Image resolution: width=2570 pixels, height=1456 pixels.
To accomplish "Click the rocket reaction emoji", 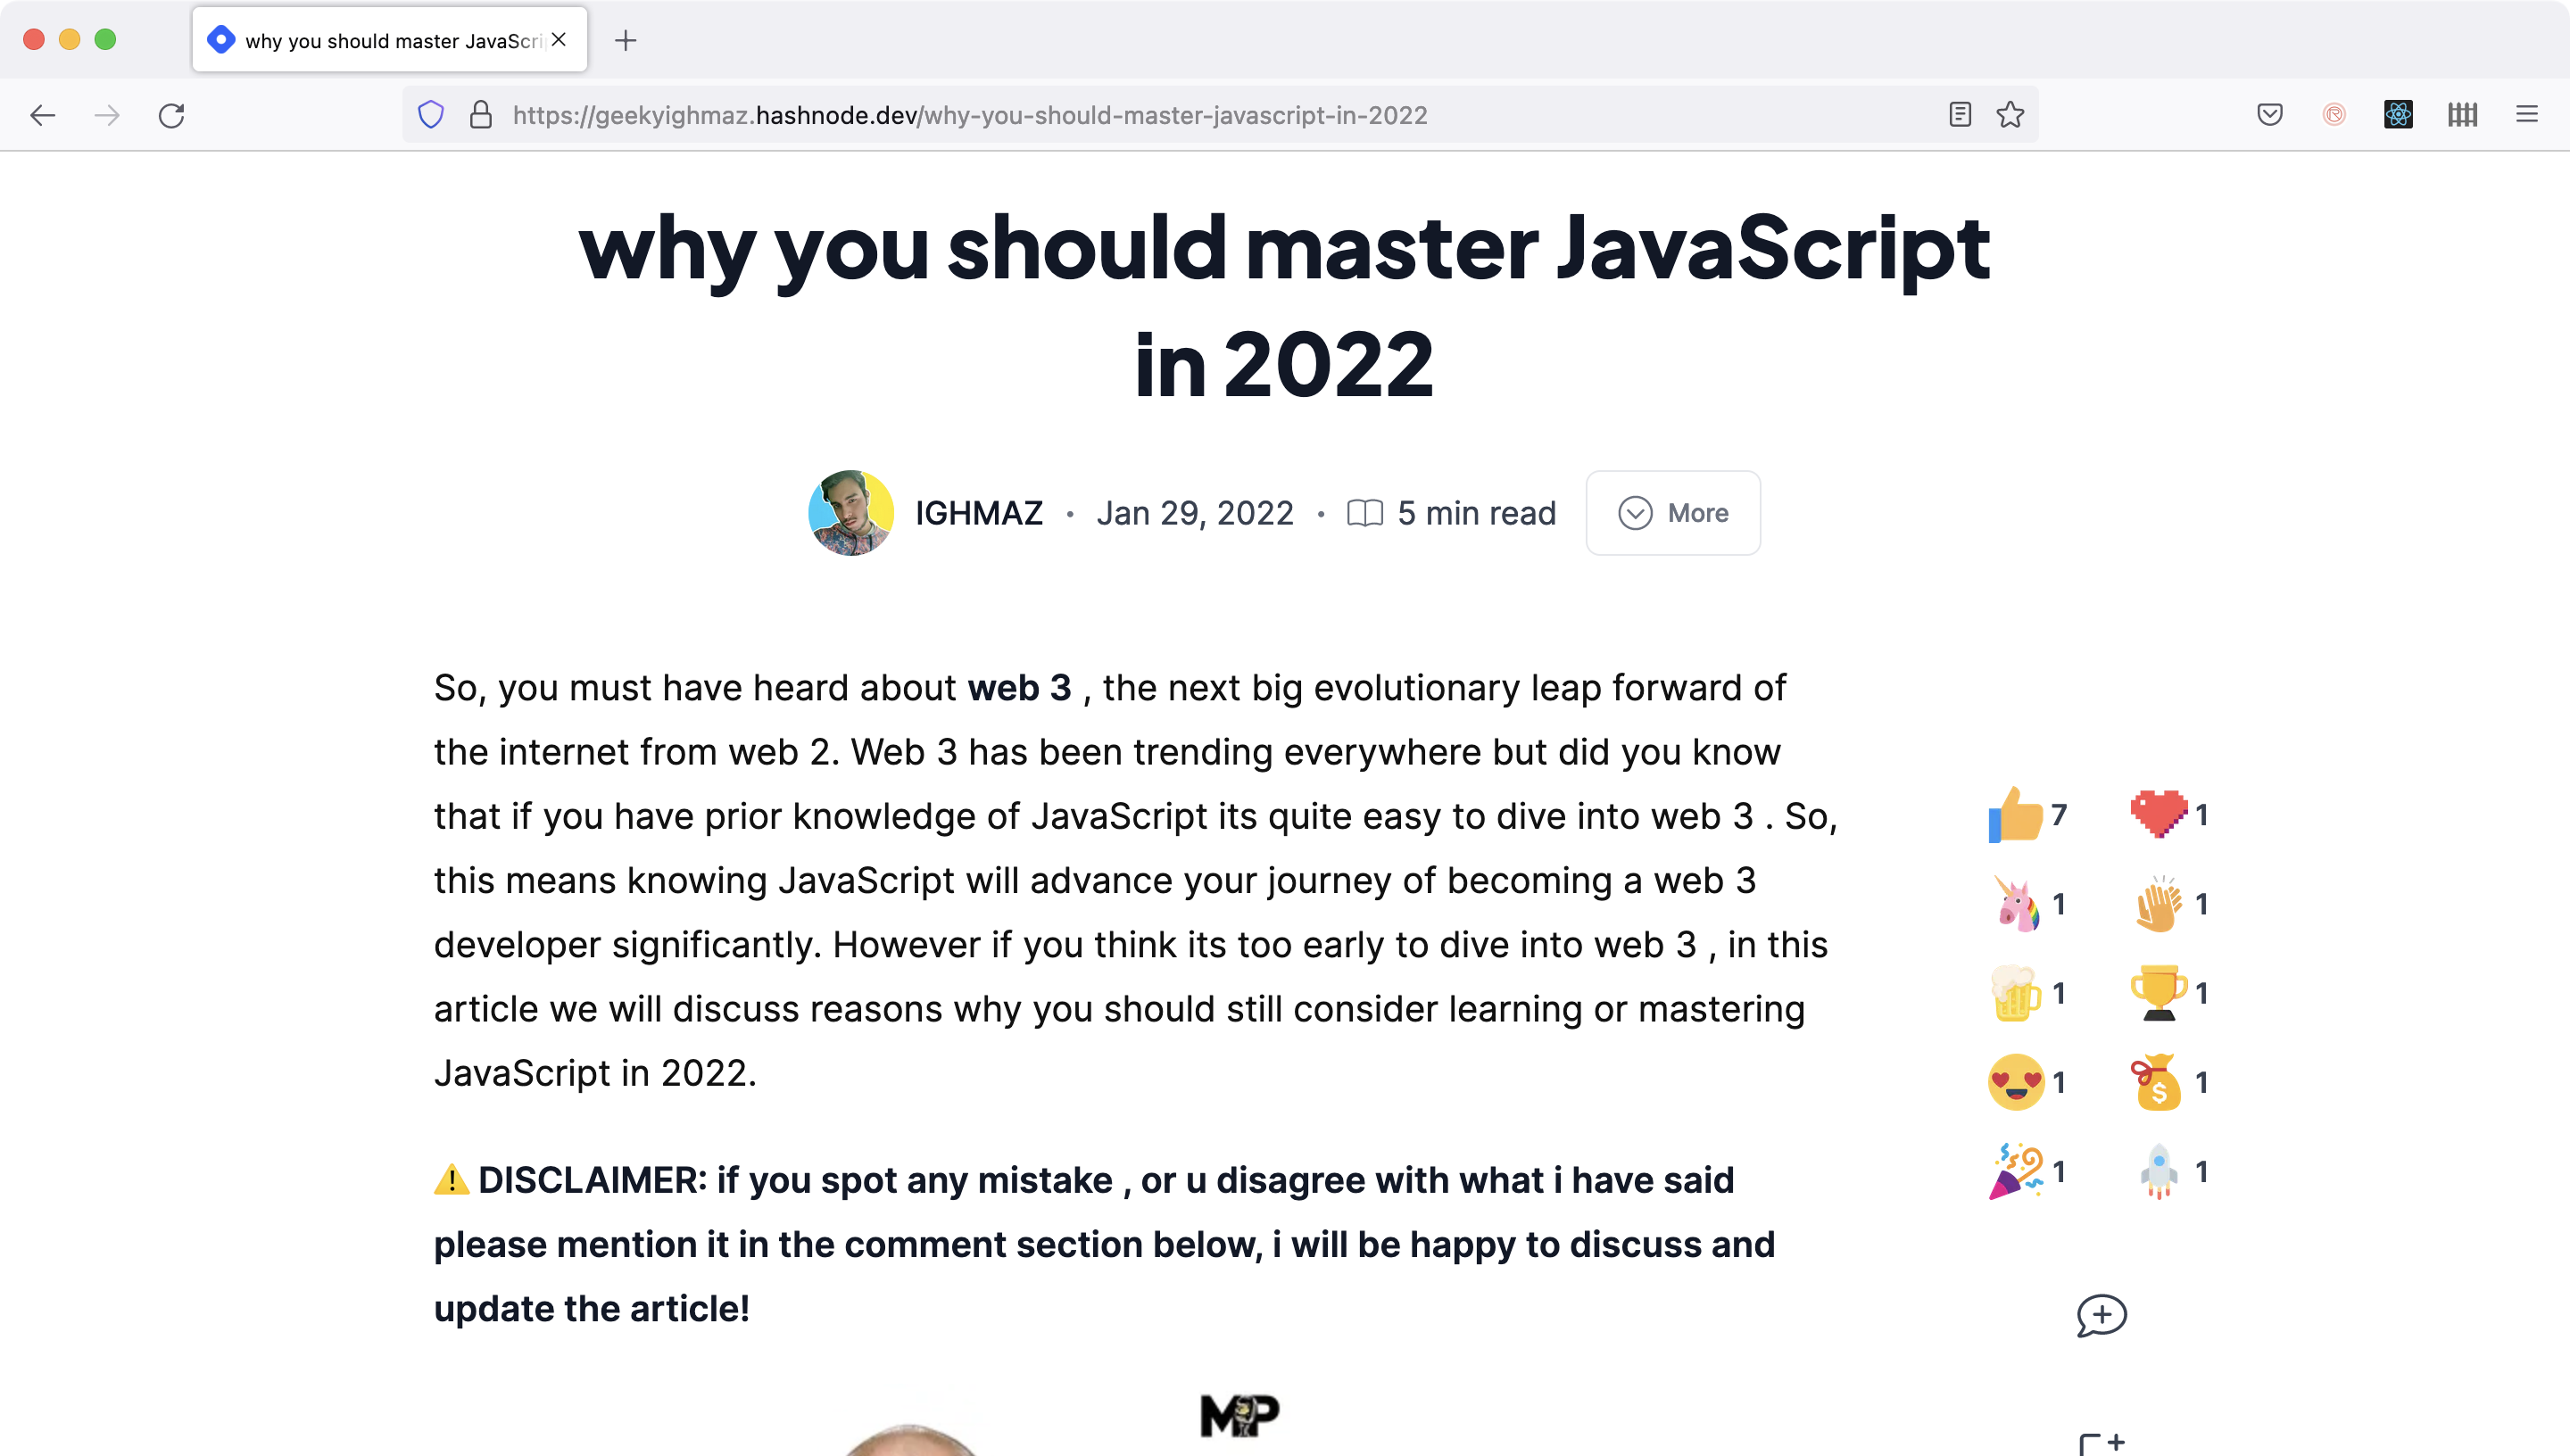I will (x=2158, y=1171).
